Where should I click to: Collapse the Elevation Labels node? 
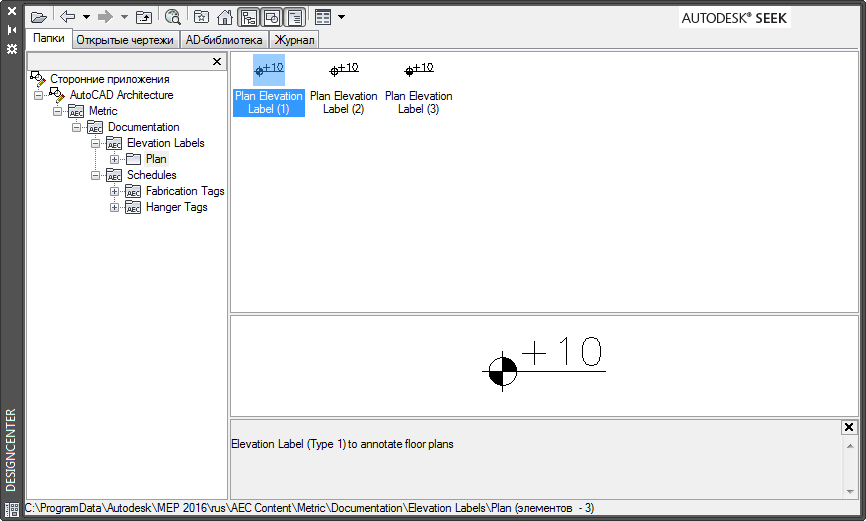coord(96,143)
